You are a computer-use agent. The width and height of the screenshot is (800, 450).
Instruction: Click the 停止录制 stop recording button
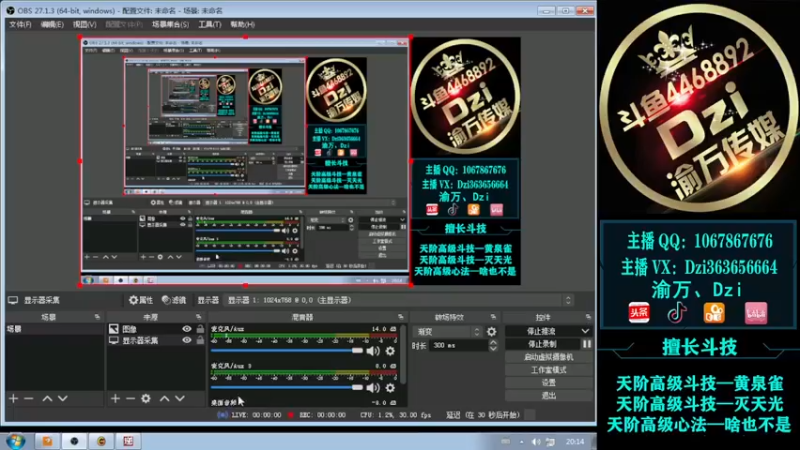tap(542, 344)
